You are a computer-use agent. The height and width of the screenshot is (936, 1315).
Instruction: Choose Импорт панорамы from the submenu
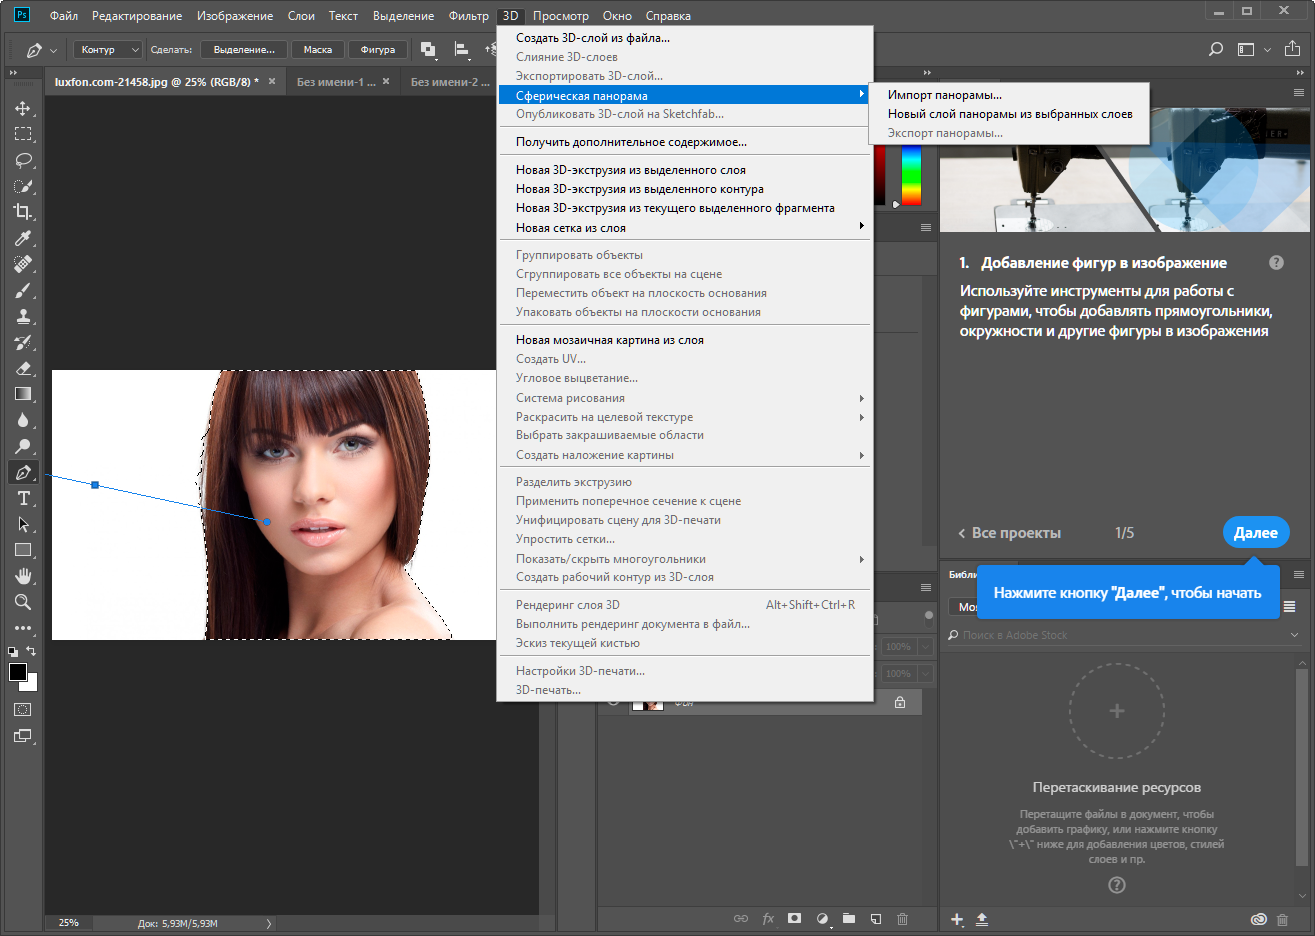pyautogui.click(x=944, y=95)
